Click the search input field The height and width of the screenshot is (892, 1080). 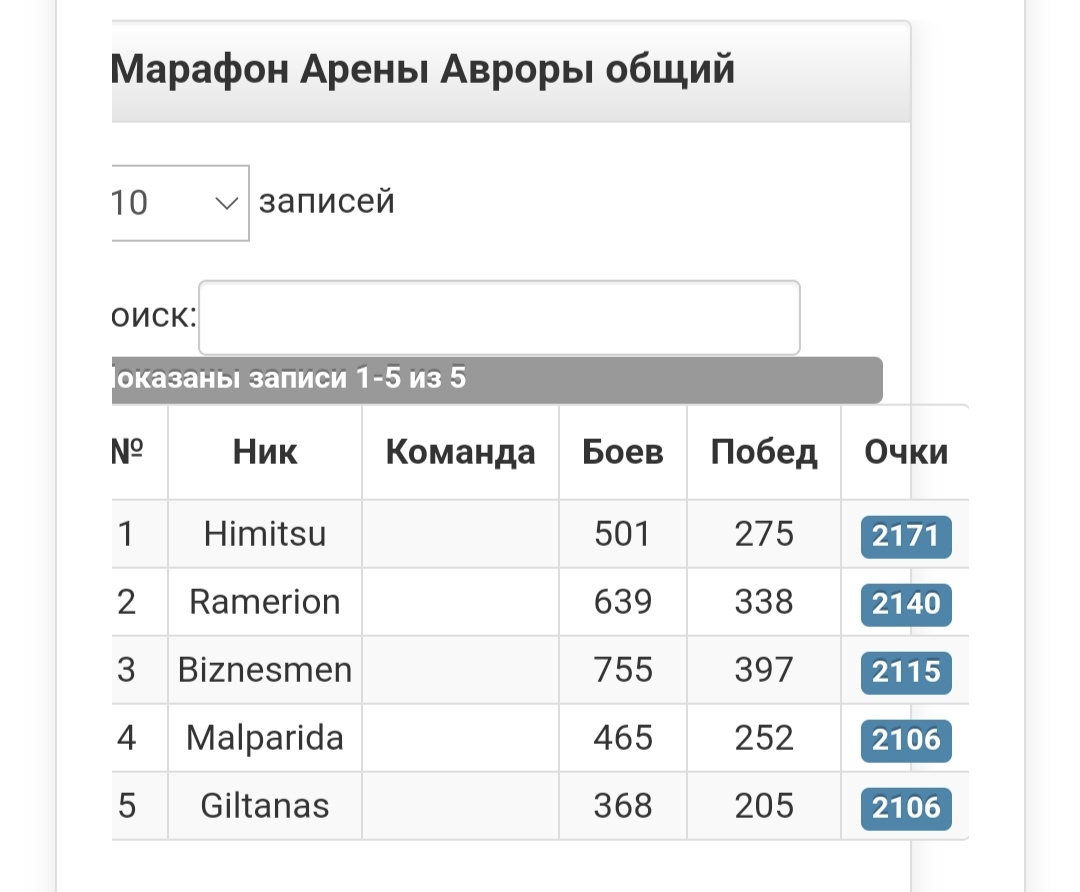click(x=499, y=318)
